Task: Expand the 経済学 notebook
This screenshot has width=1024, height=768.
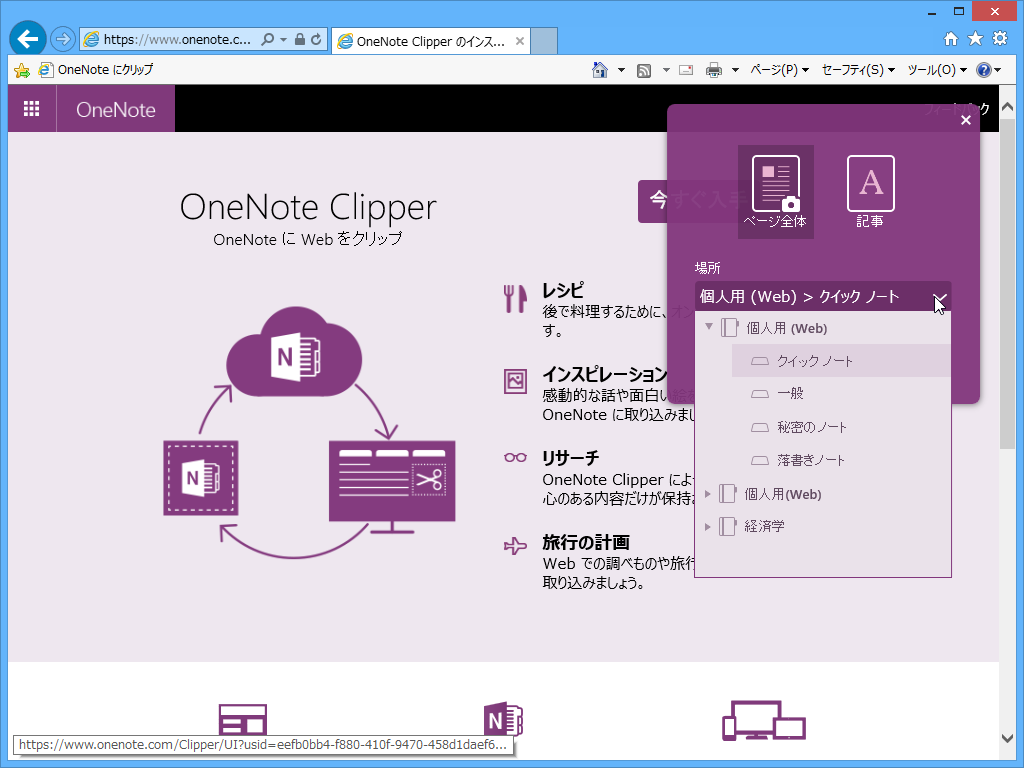Action: [708, 526]
